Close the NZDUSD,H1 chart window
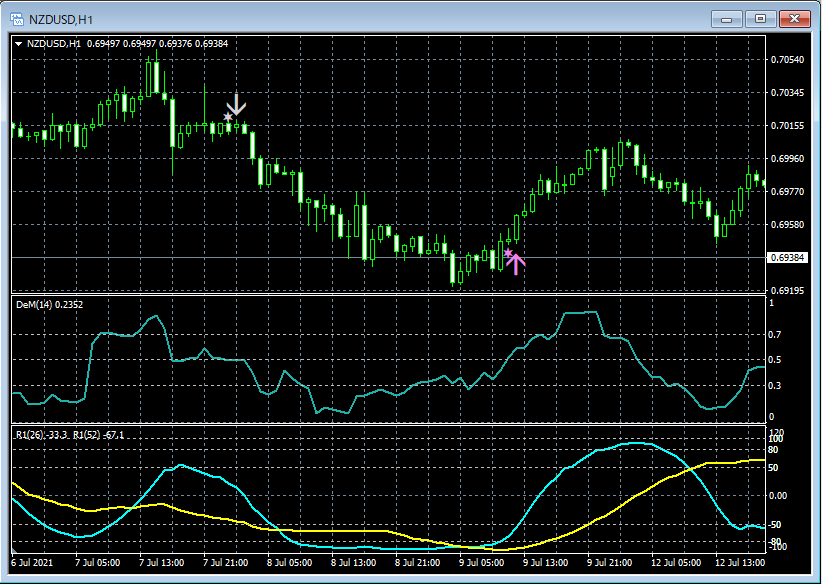The width and height of the screenshot is (823, 584). coord(794,18)
